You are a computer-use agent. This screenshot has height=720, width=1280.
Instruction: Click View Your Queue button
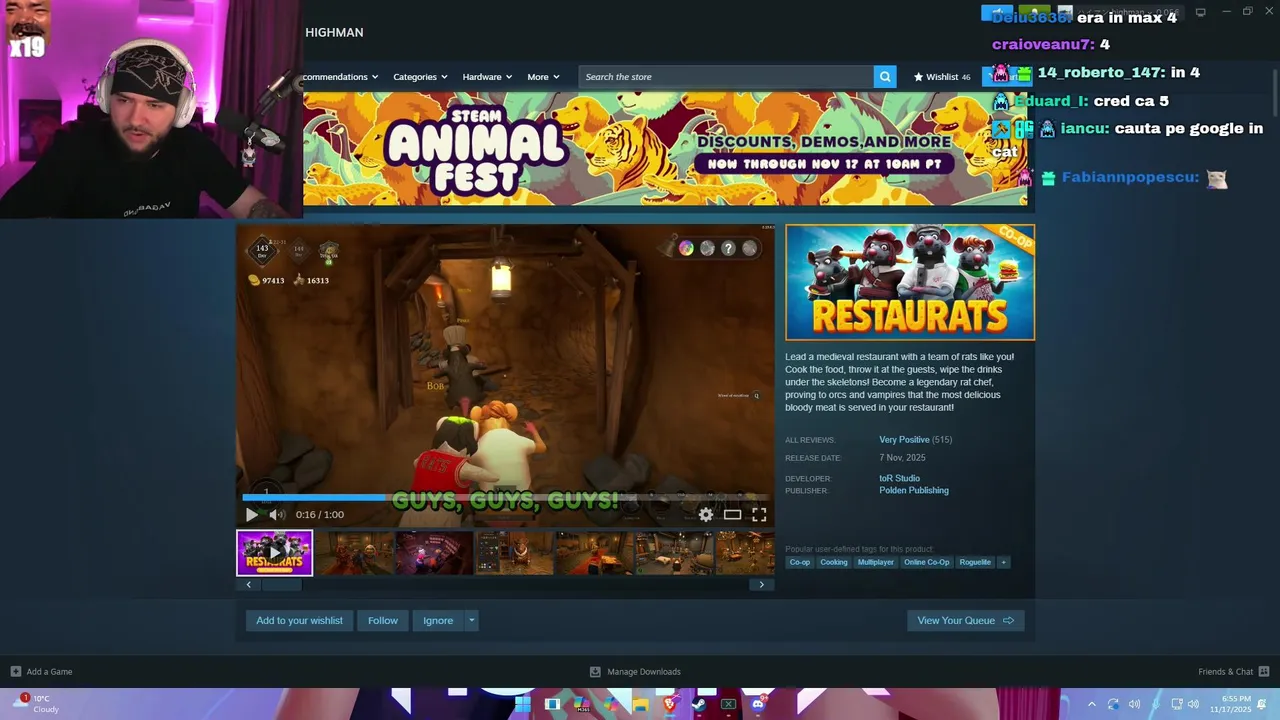[x=965, y=620]
